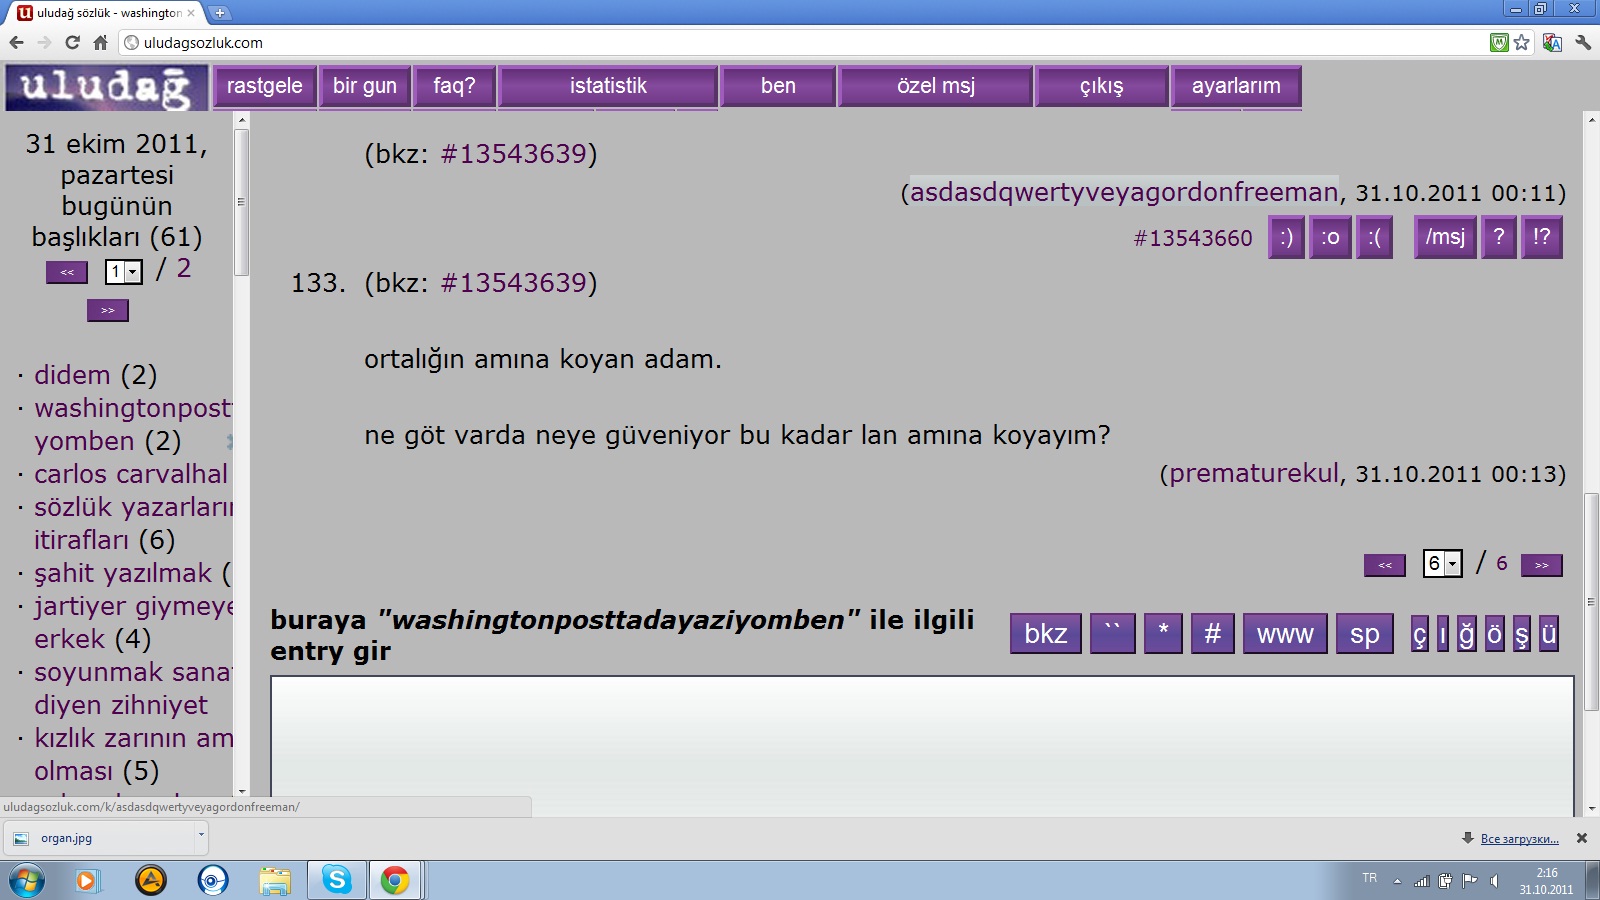Screen dimensions: 1600x900
Task: Open the didem topic in sidebar
Action: click(x=72, y=375)
